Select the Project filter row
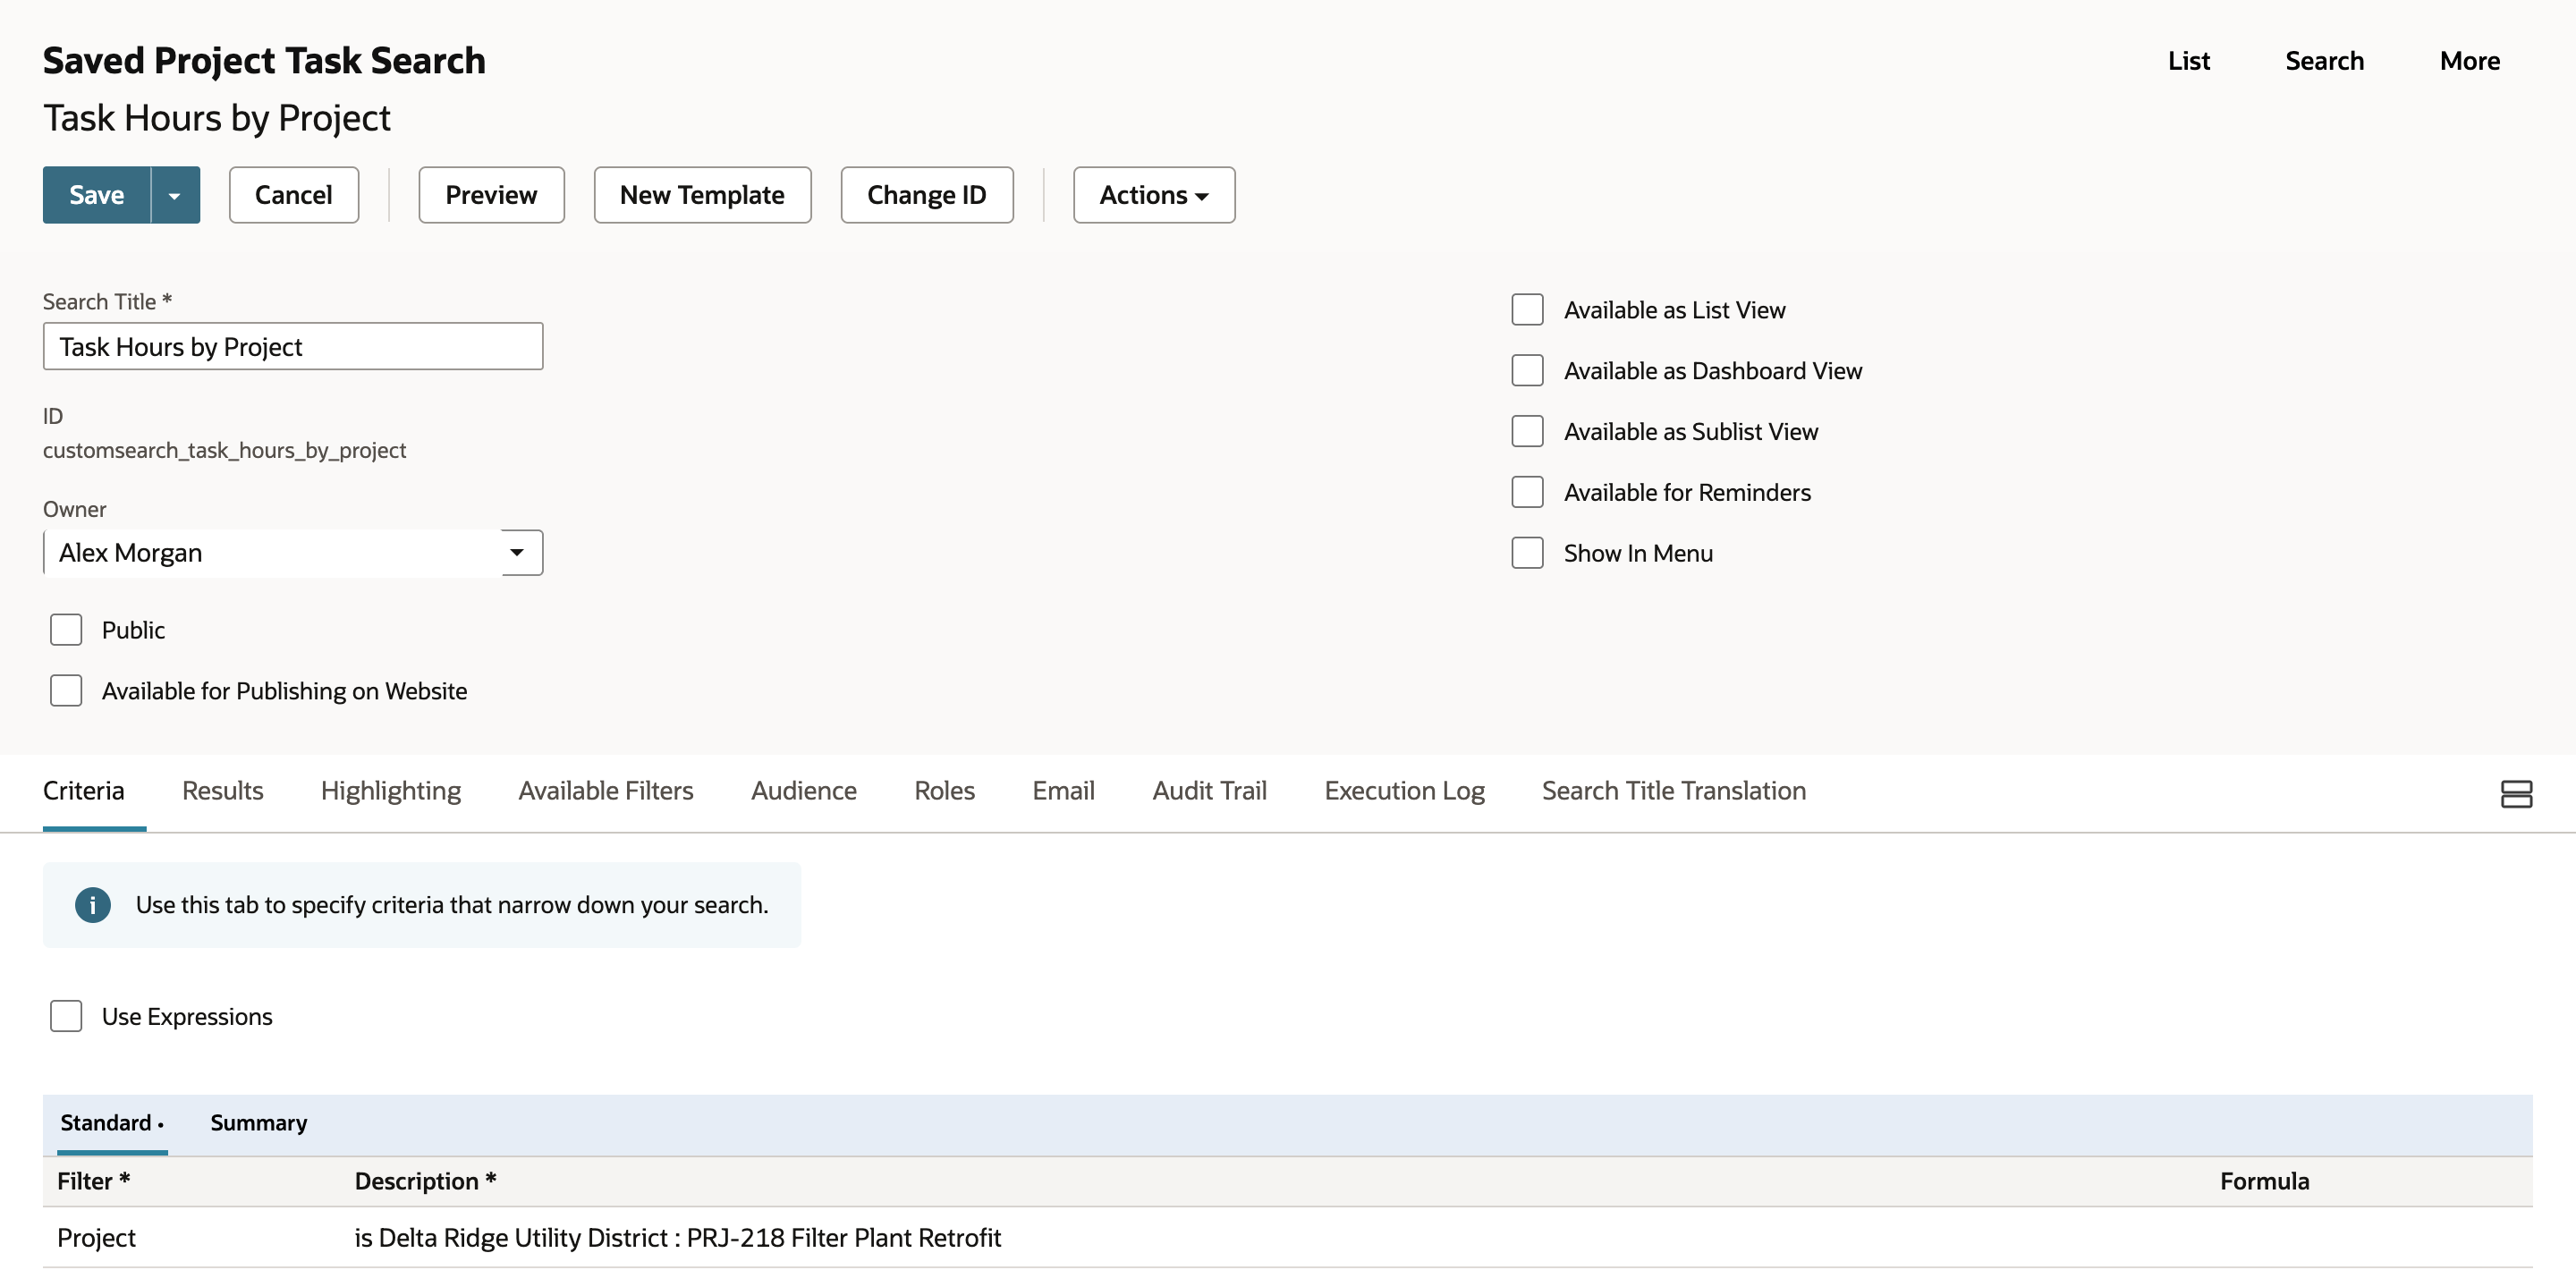The image size is (2576, 1270). [x=1287, y=1238]
